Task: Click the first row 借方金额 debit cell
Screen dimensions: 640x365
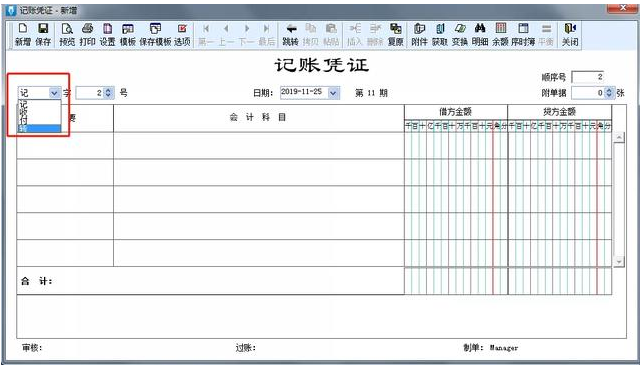Action: pos(456,145)
